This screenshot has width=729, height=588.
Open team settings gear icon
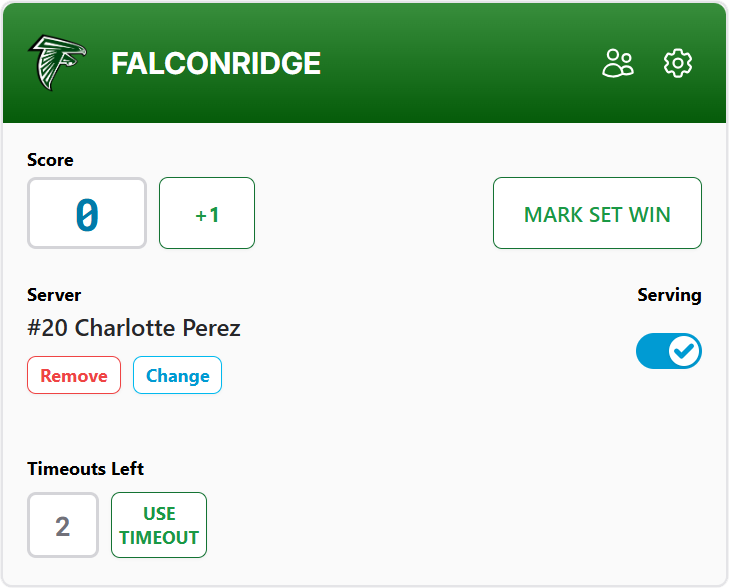point(677,63)
